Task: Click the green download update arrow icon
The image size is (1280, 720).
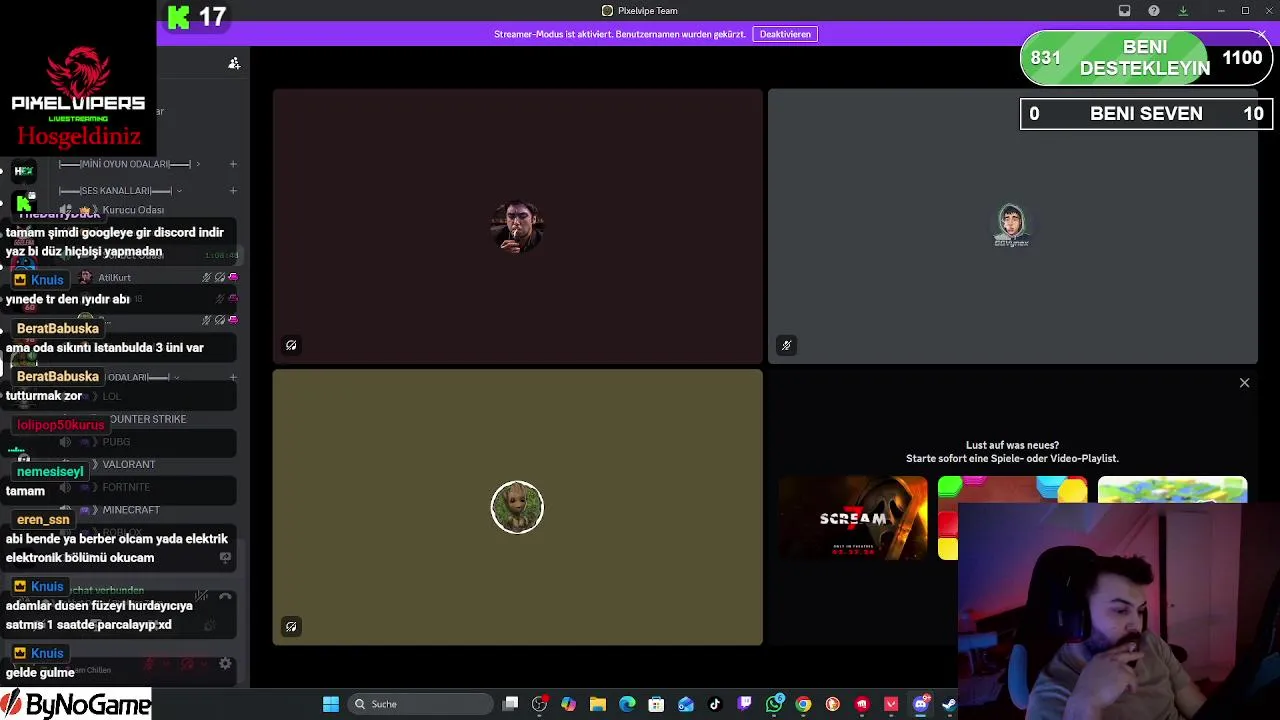Action: click(x=1183, y=11)
